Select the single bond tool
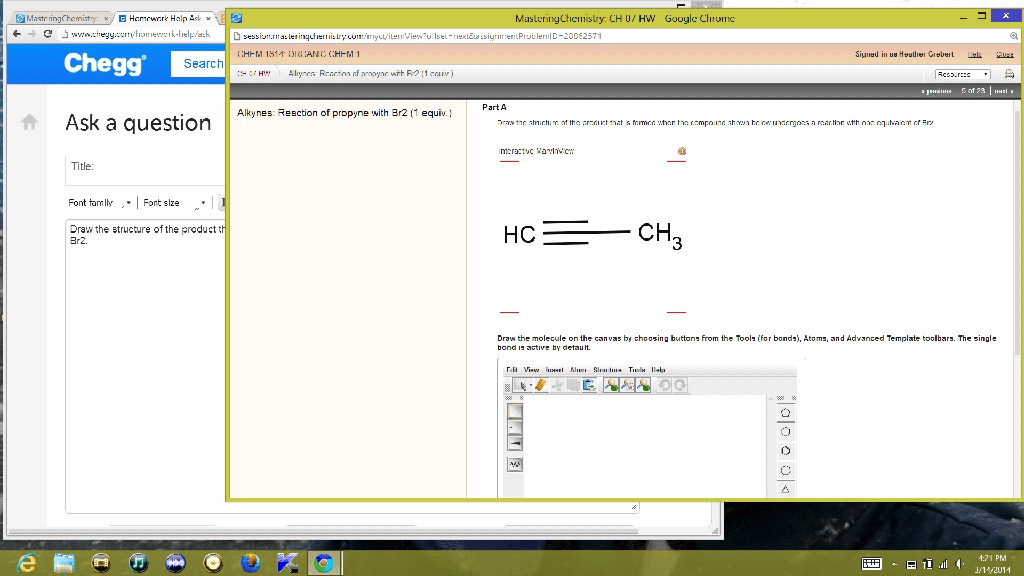 point(514,411)
